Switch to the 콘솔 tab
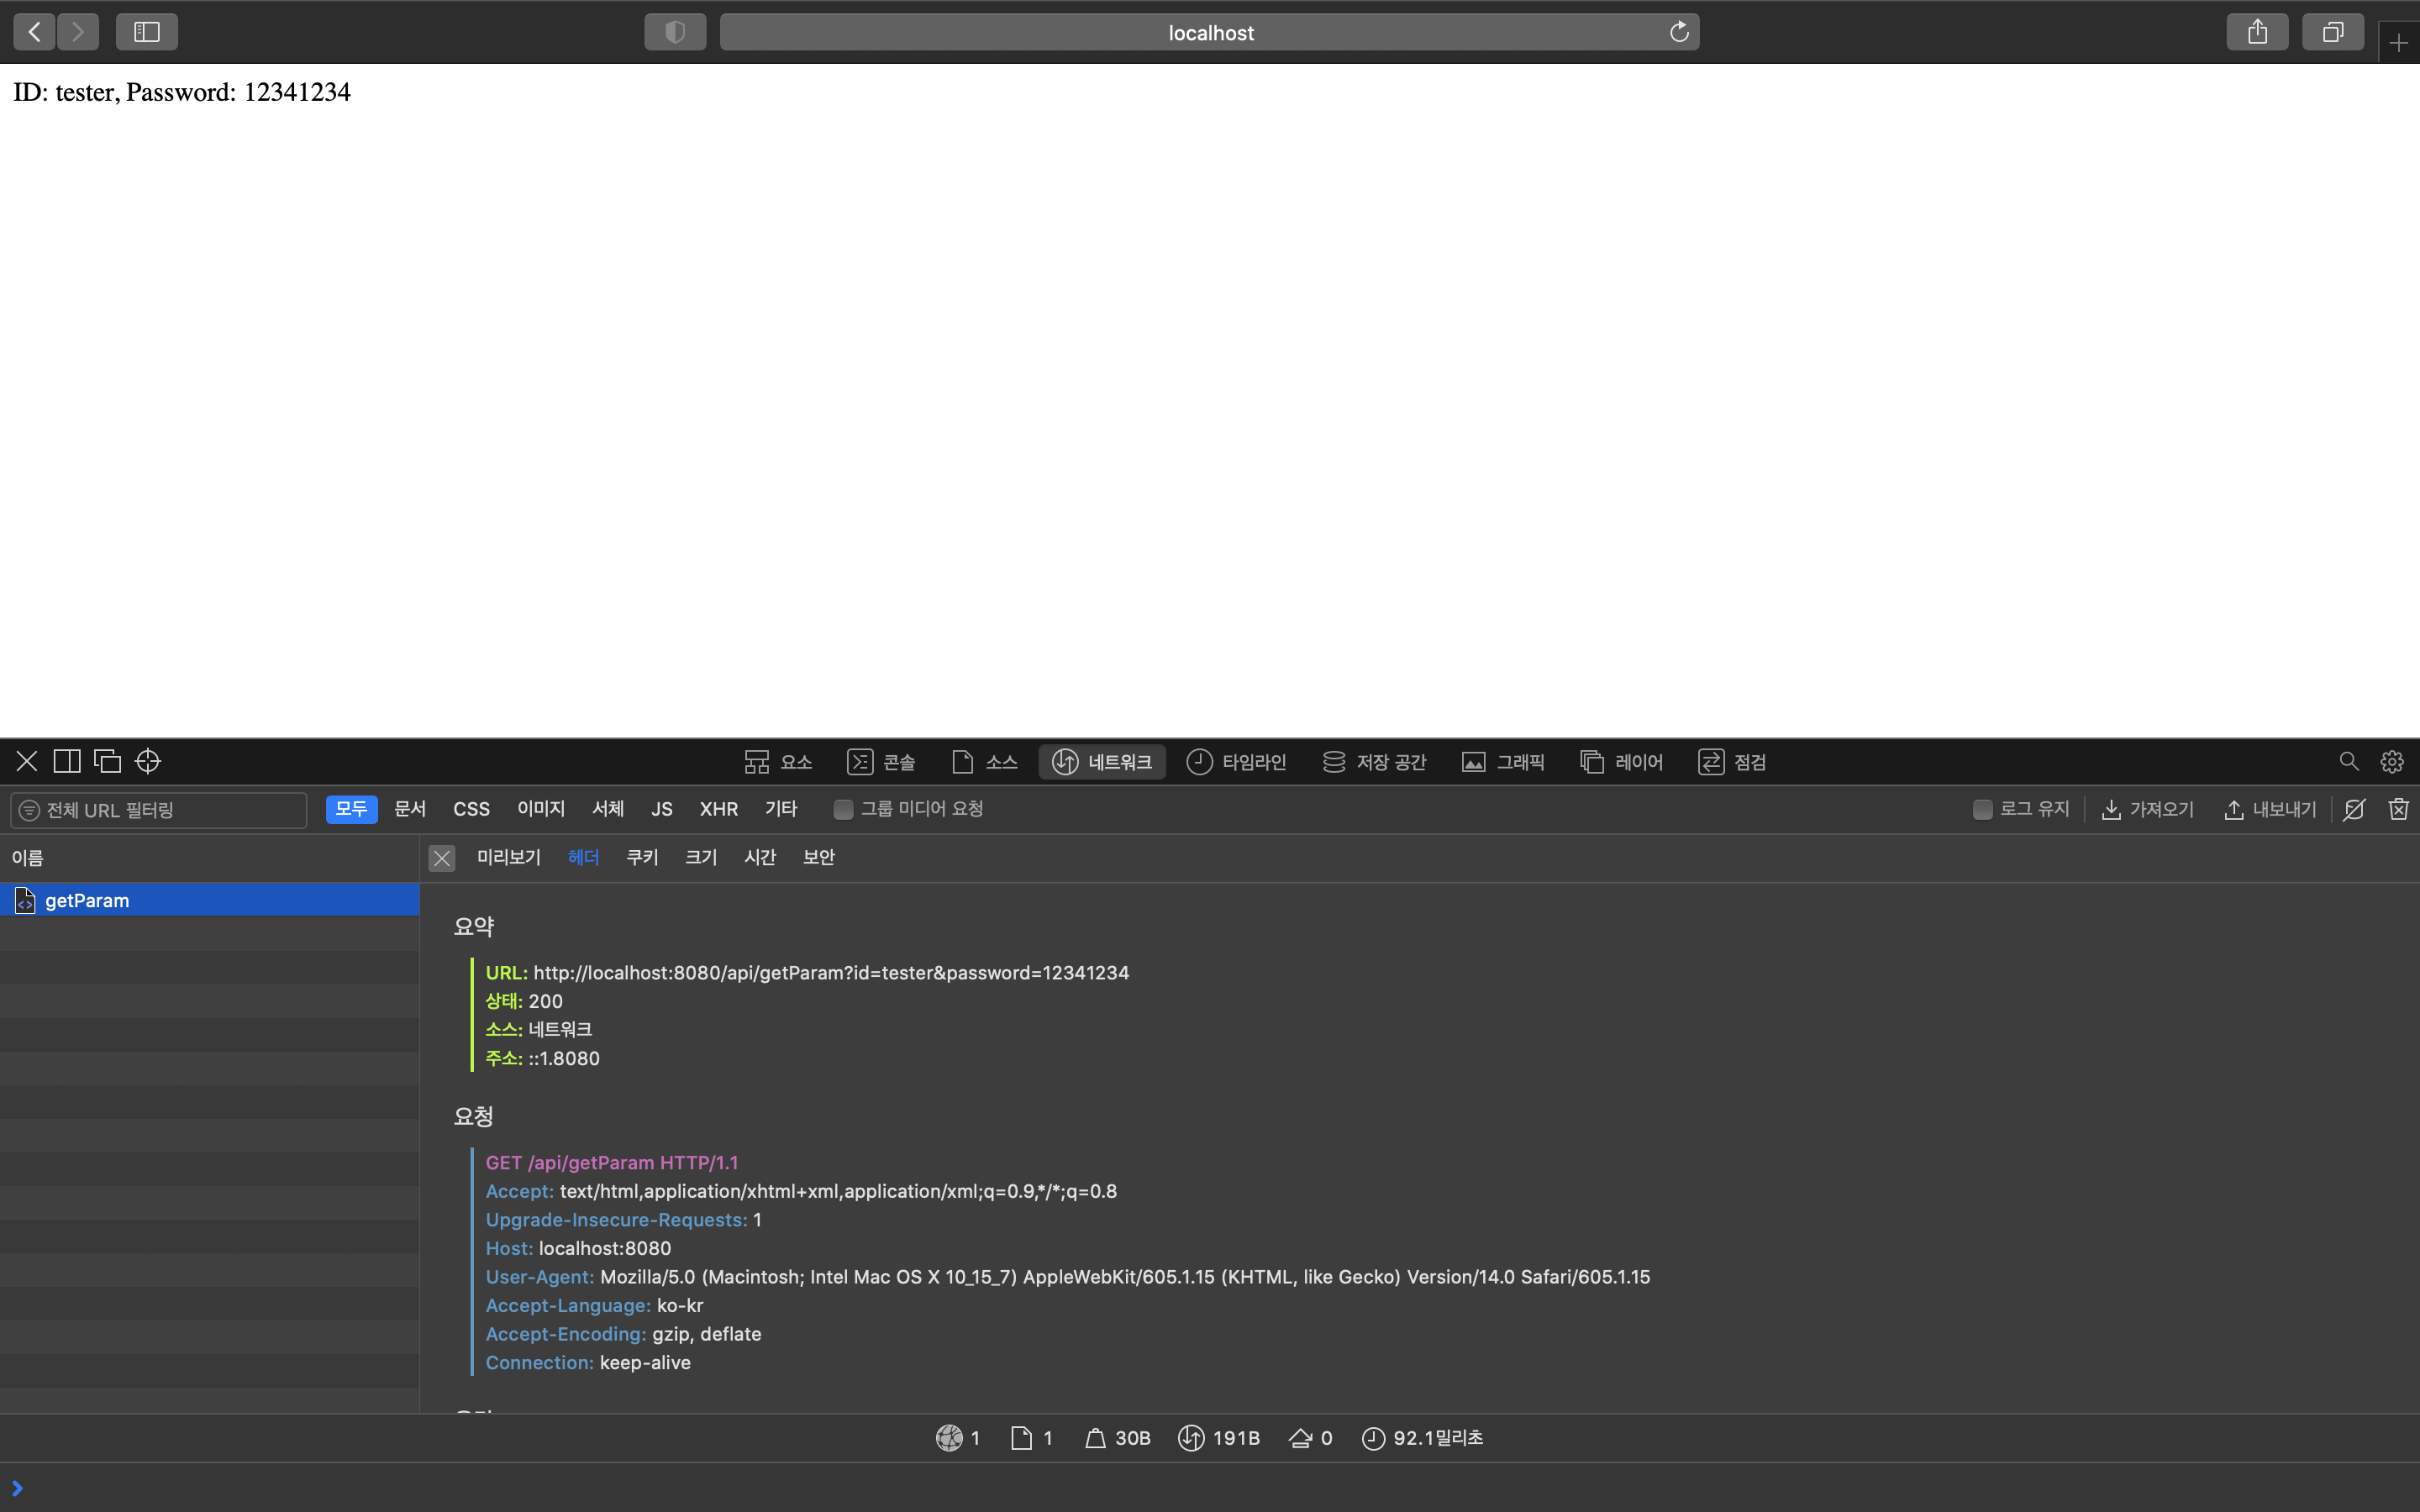 [x=881, y=762]
